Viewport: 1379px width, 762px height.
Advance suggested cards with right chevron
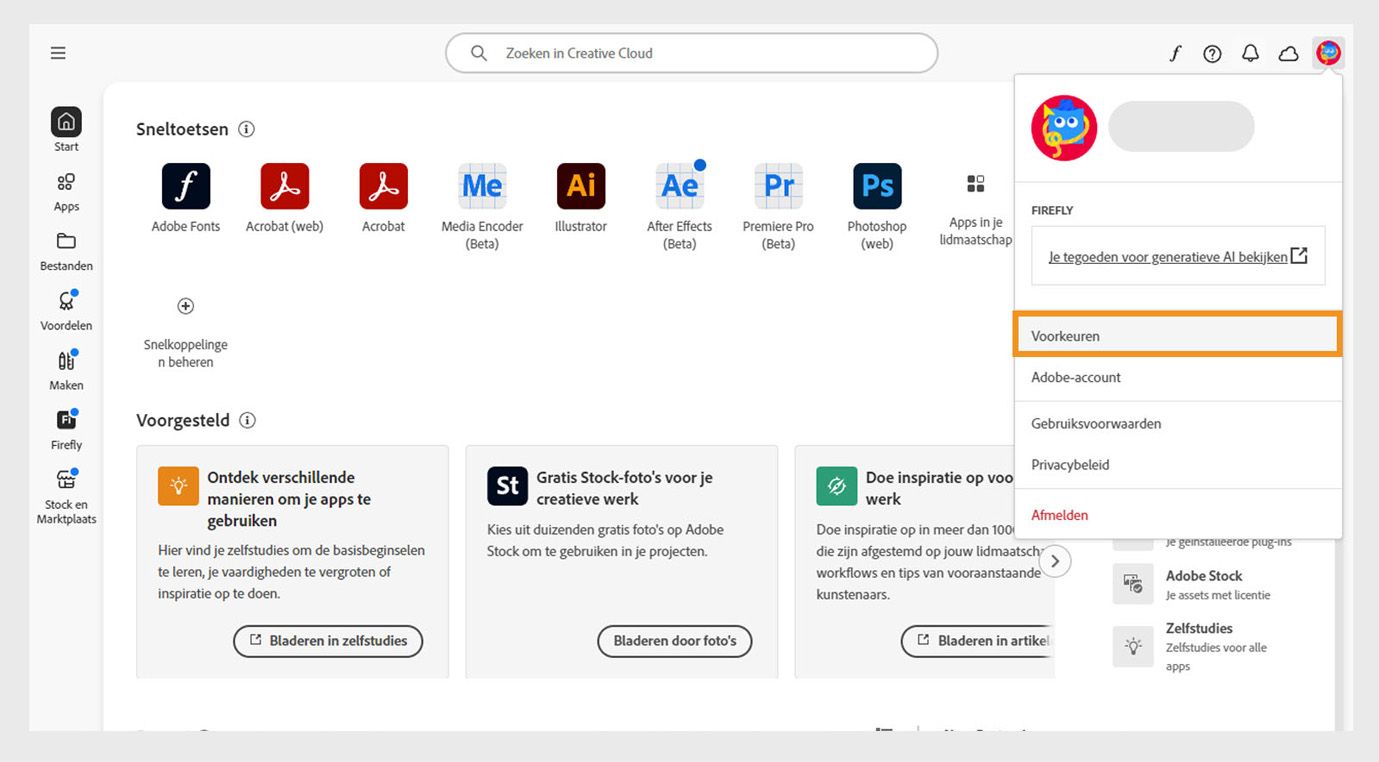coord(1055,561)
